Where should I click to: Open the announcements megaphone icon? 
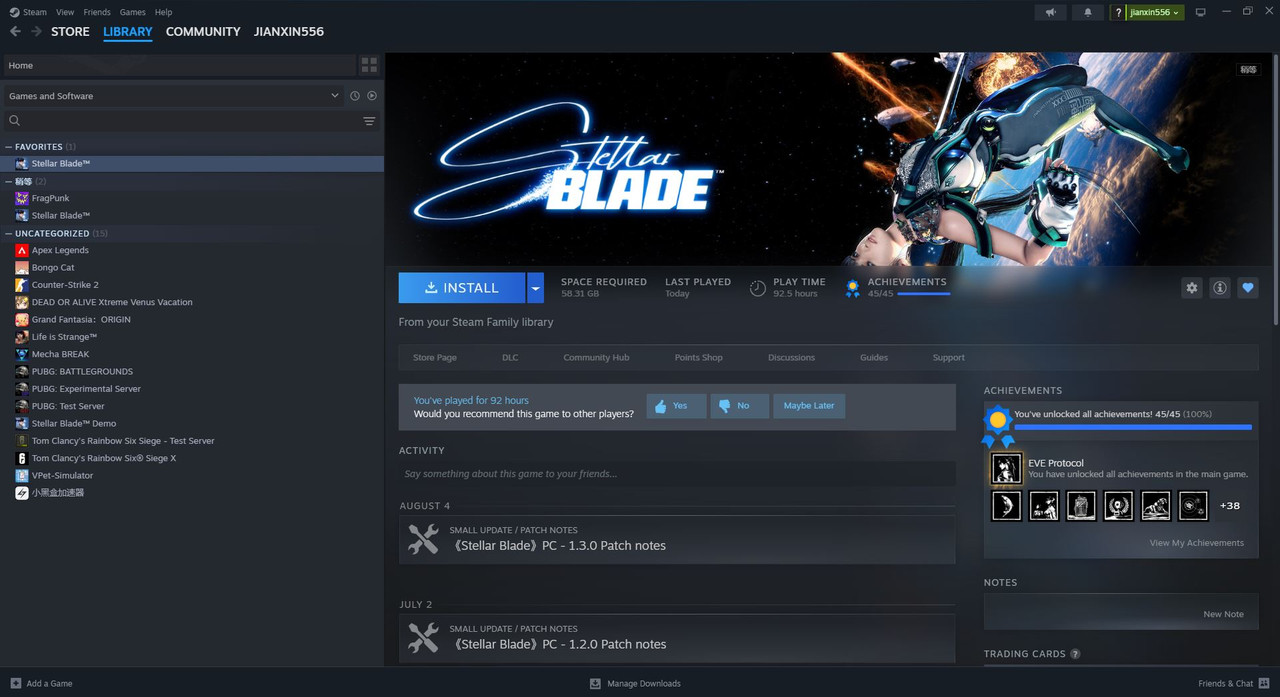tap(1050, 12)
